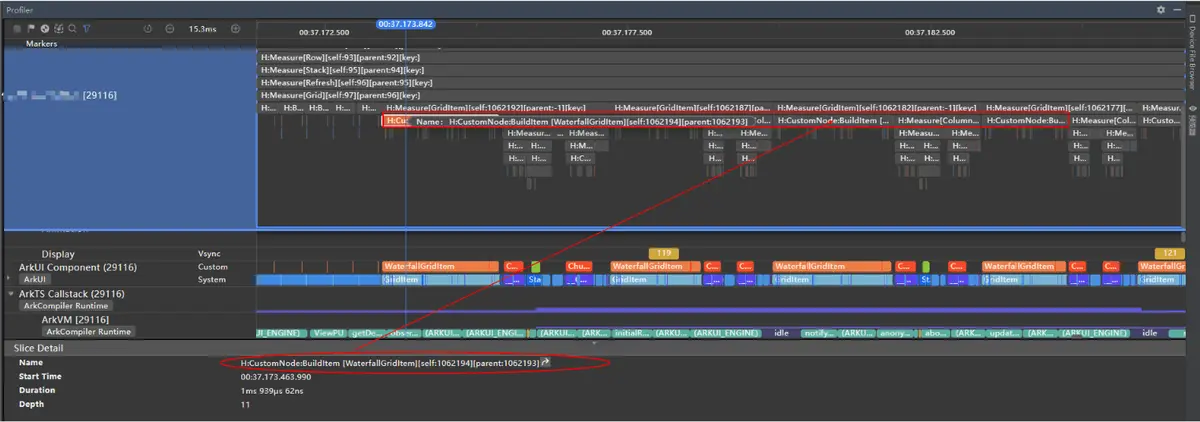The image size is (1200, 422).
Task: Select the H:Measure[Row] slice in timeline
Action: tap(724, 58)
